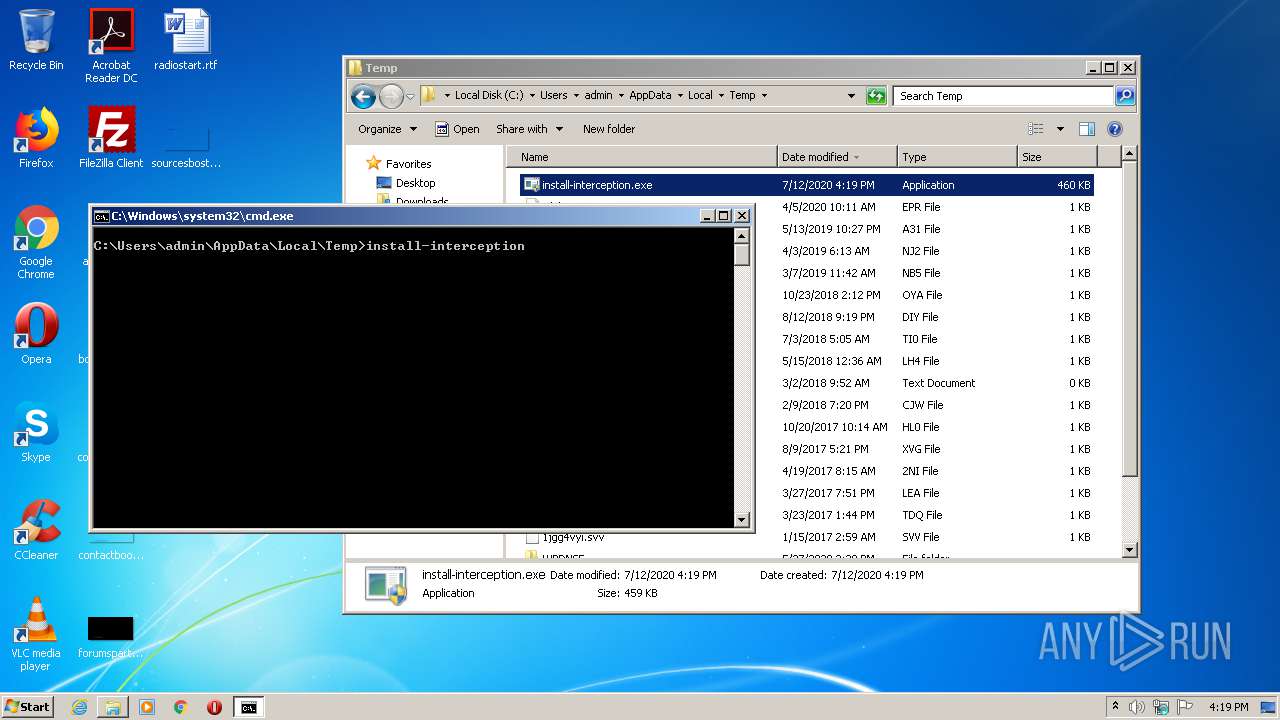Select the Skype desktop shortcut
The height and width of the screenshot is (720, 1280).
pos(36,432)
